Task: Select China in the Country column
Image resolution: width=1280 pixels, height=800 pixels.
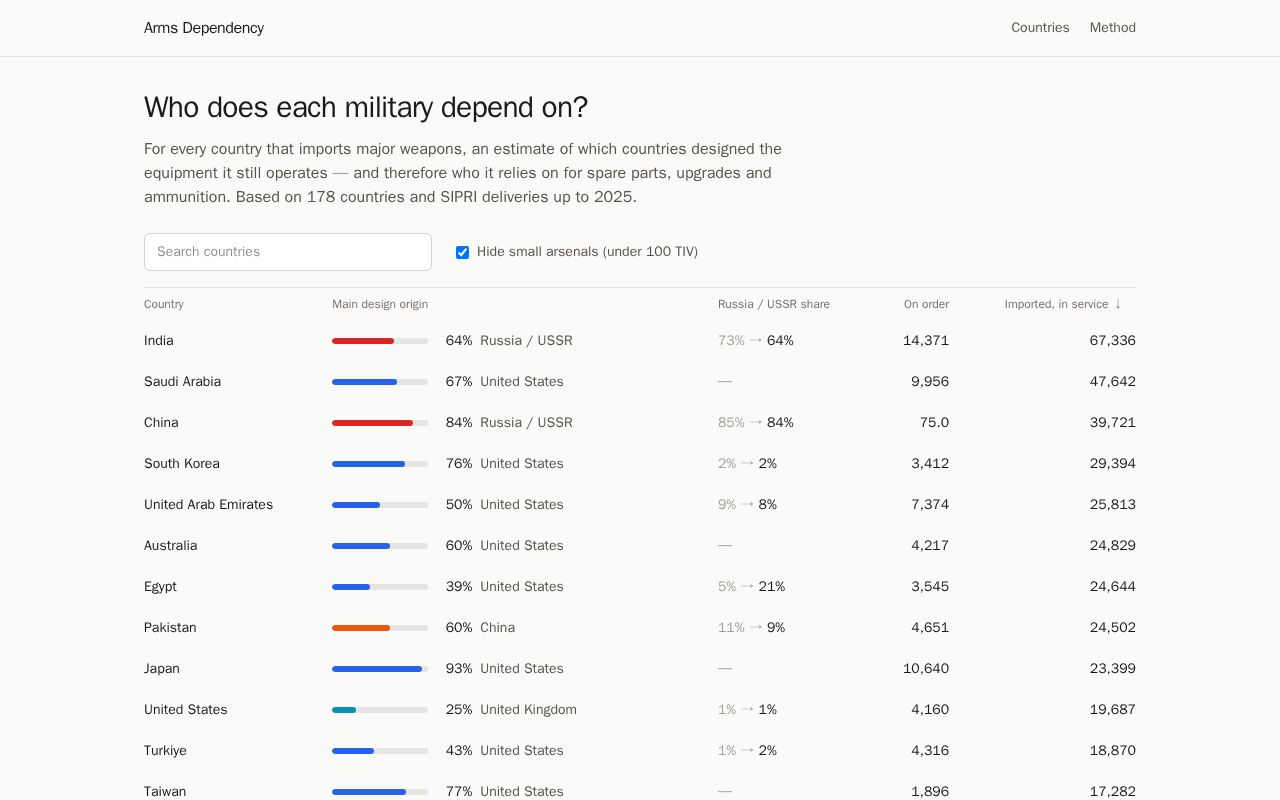Action: pos(161,423)
